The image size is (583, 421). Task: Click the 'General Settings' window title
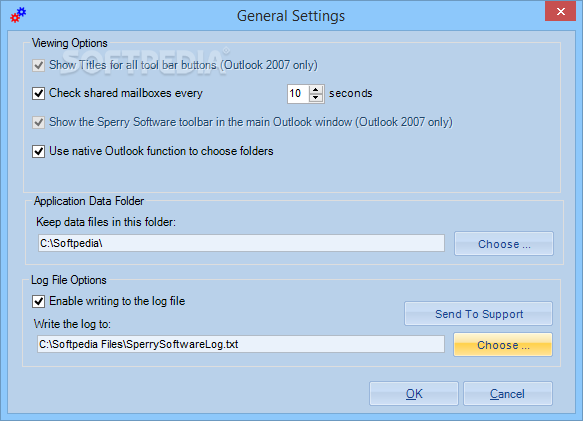(291, 16)
